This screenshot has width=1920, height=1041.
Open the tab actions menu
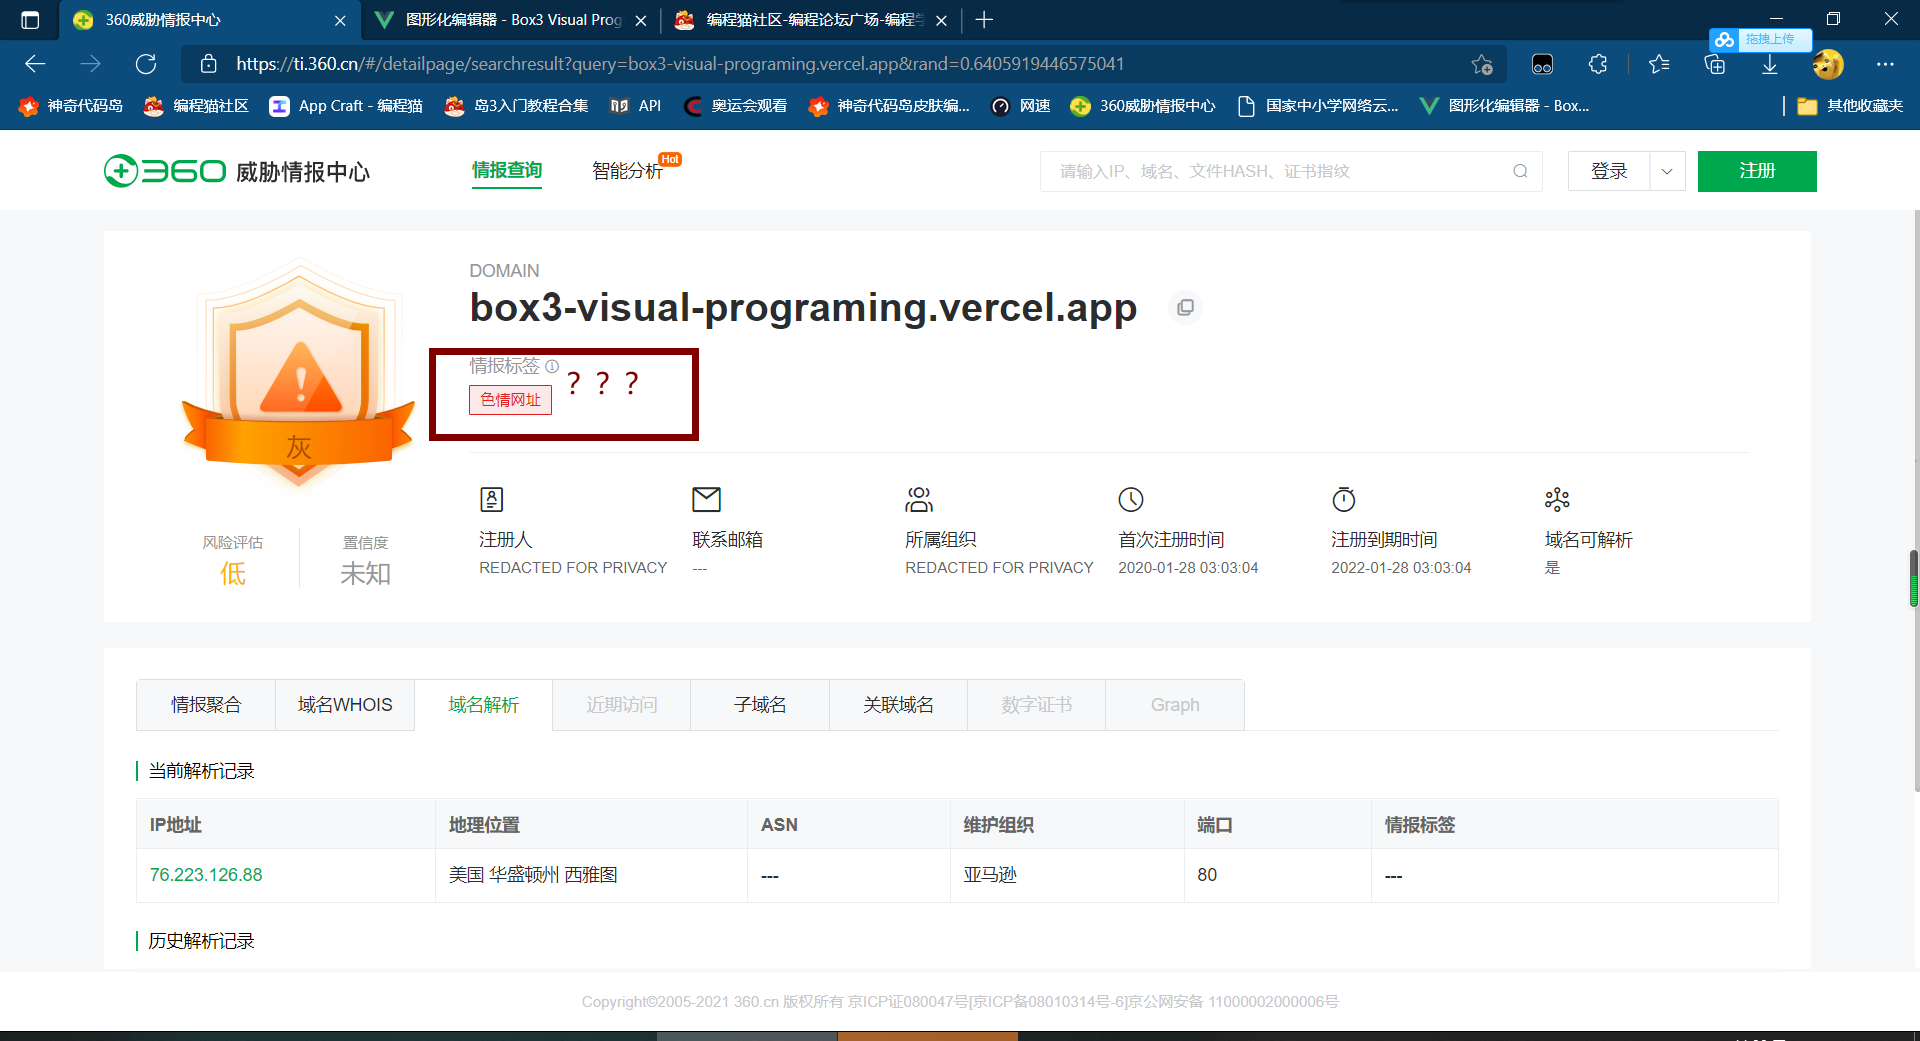click(30, 20)
